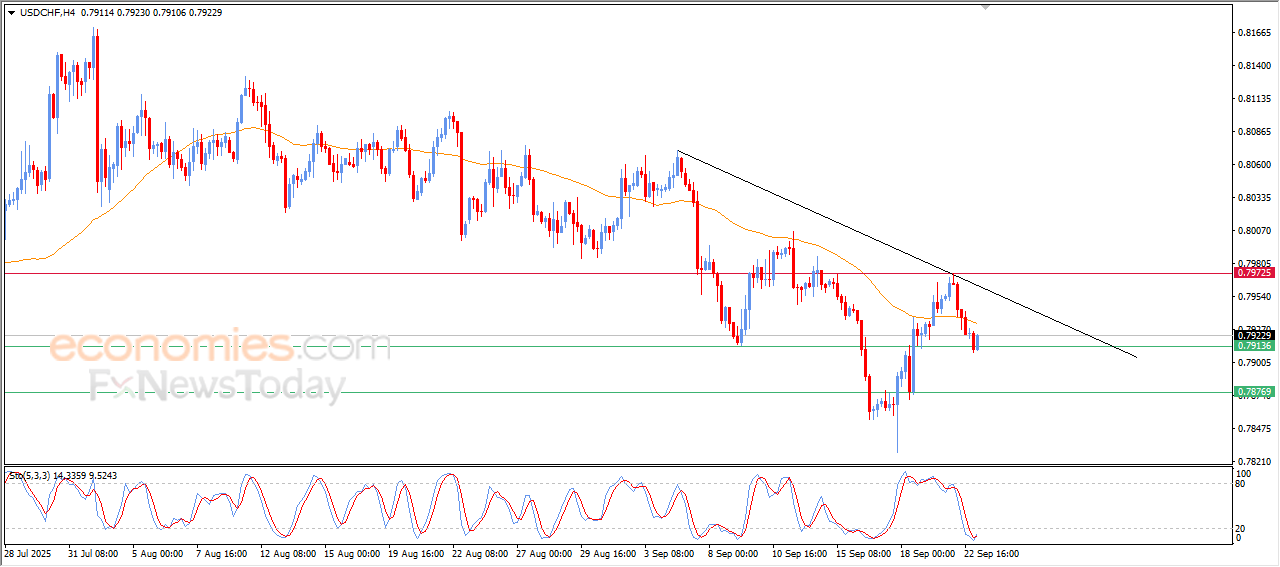1280x567 pixels.
Task: Select the gray chart shift triangle marker
Action: 988,7
